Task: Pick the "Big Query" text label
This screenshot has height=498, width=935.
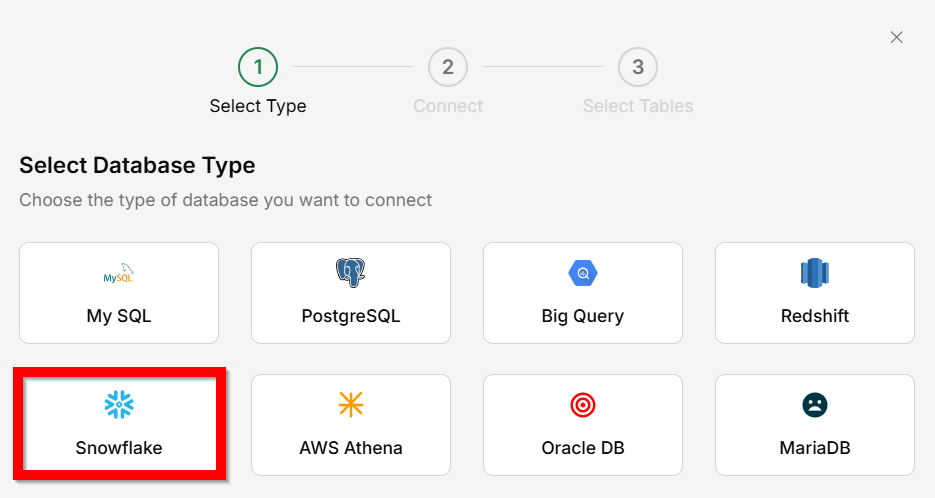Action: [582, 316]
